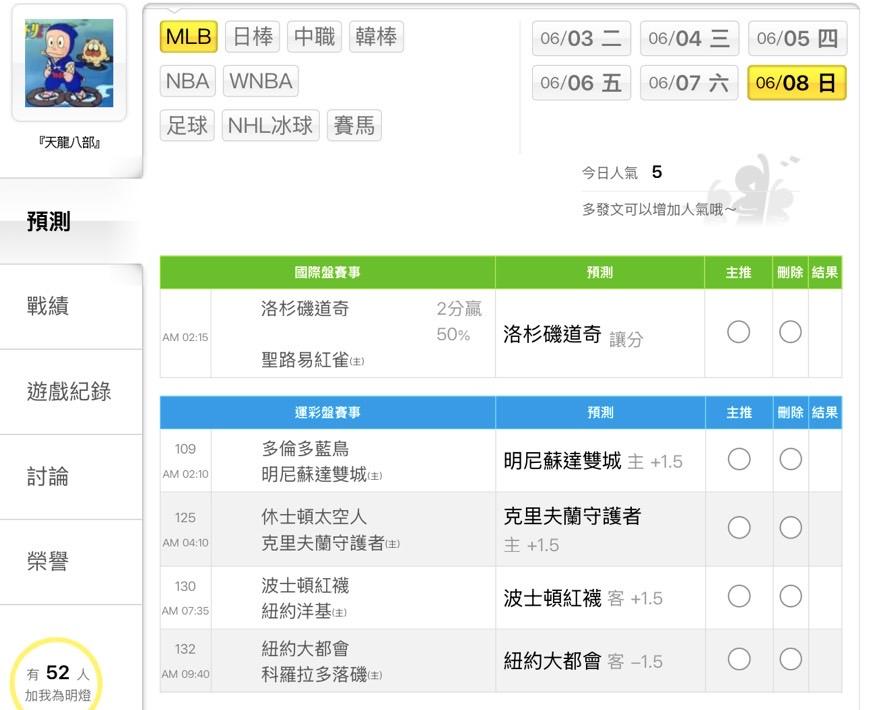Viewport: 869px width, 710px height.
Task: Mark 波士頓紅襪 客 +1.5 prediction as 主推
Action: (739, 596)
